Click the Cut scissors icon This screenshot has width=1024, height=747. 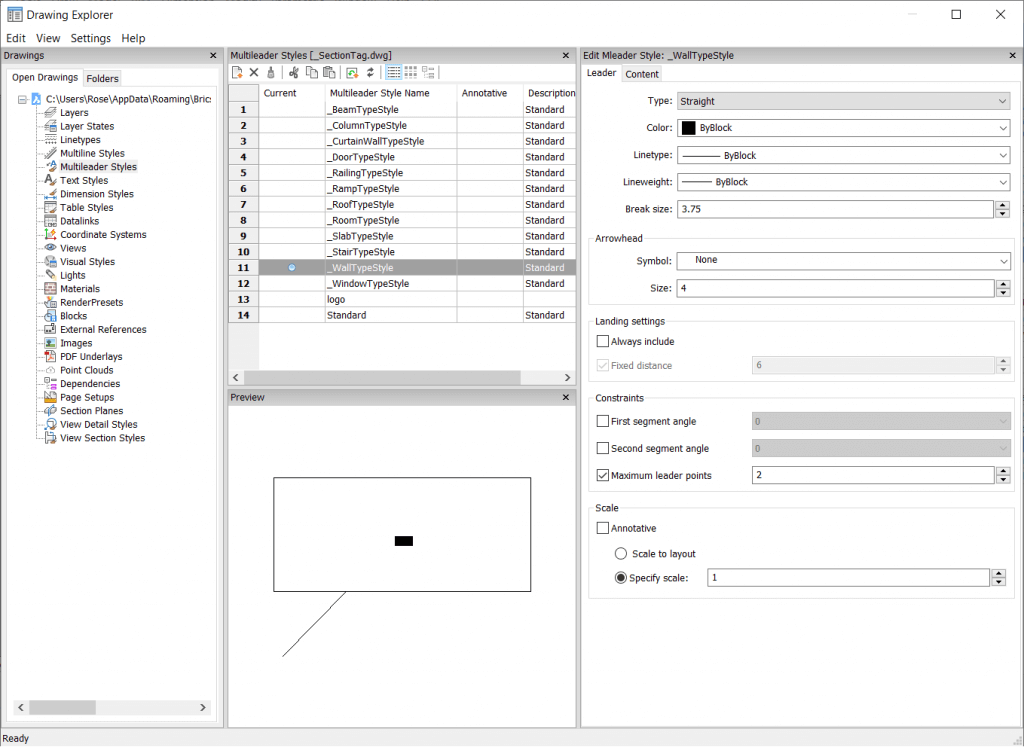pyautogui.click(x=294, y=72)
